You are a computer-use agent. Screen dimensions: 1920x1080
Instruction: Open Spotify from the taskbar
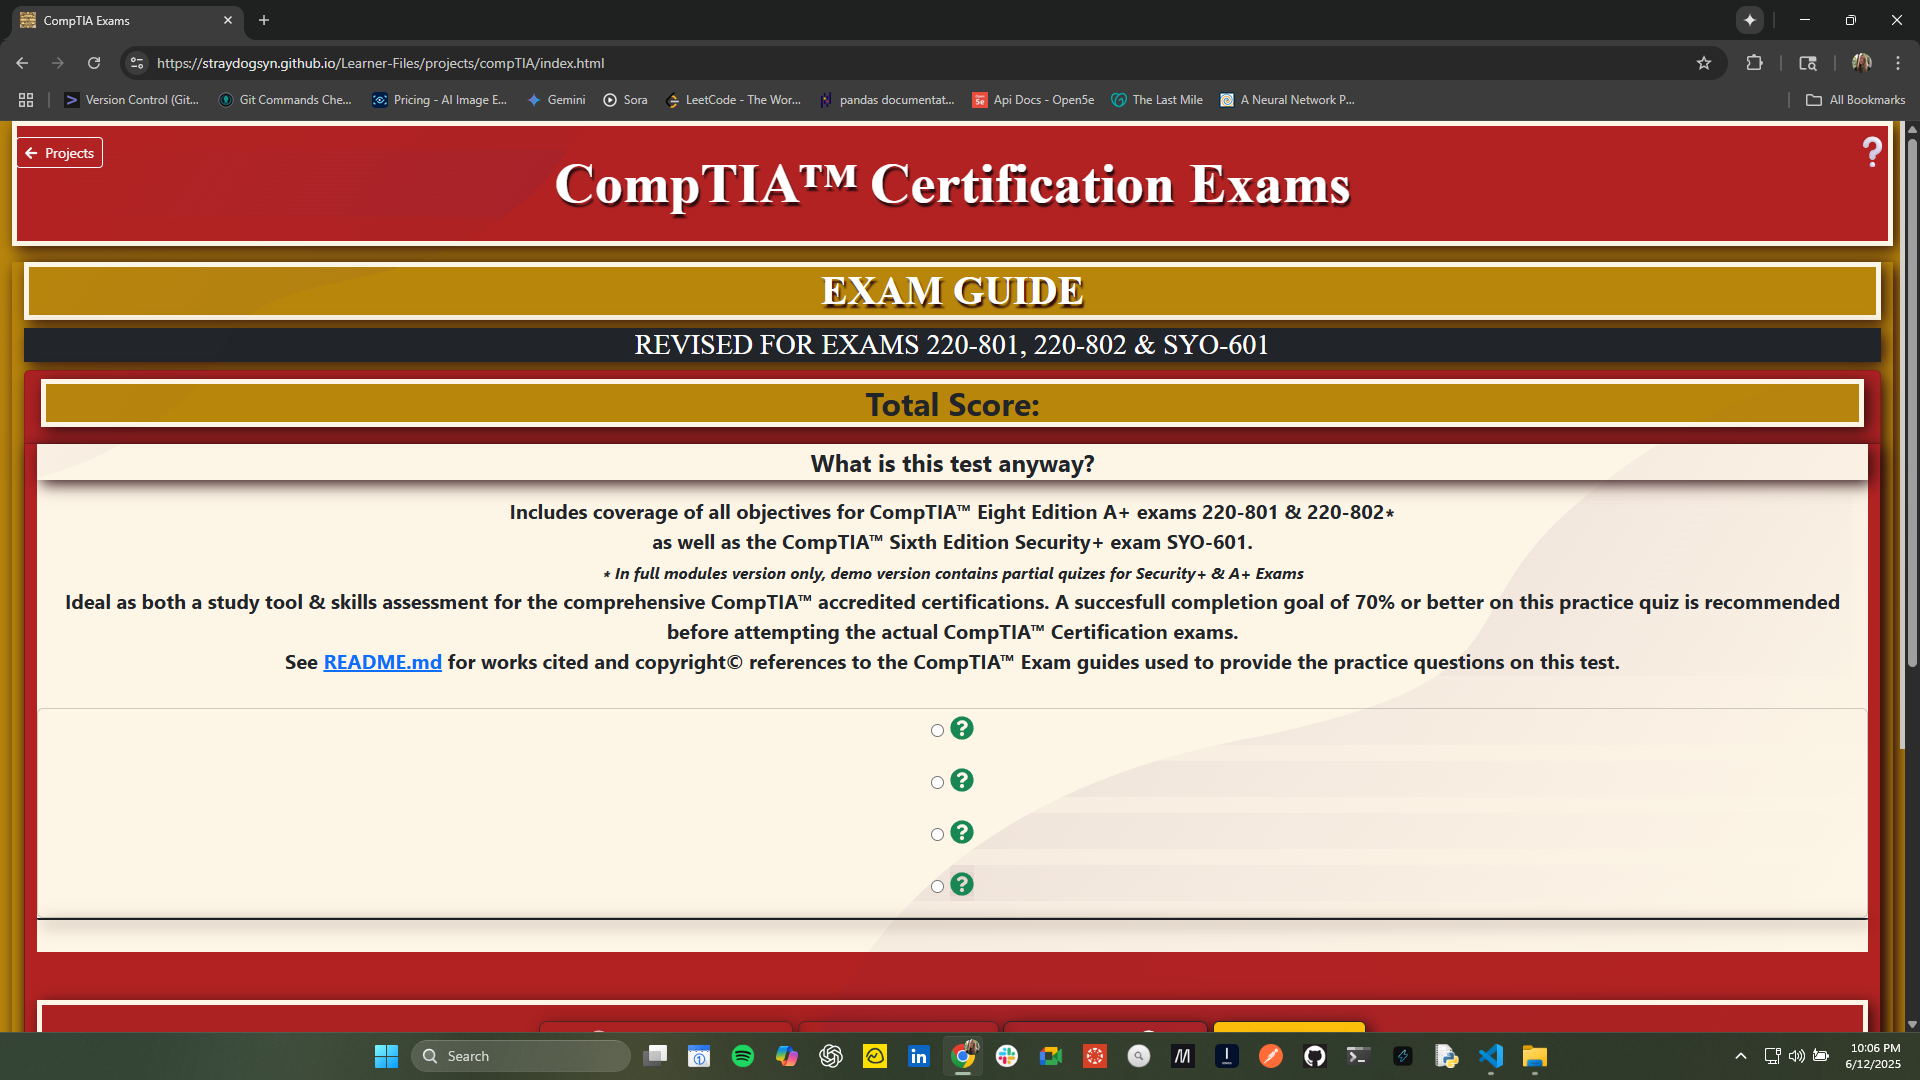pyautogui.click(x=743, y=1056)
